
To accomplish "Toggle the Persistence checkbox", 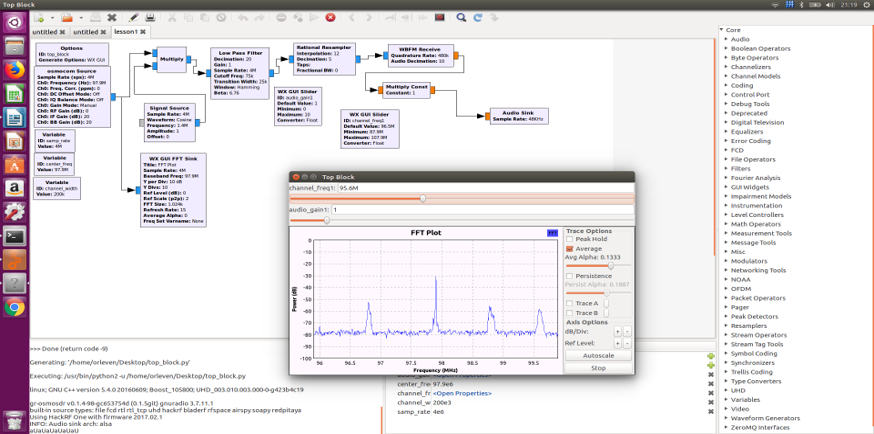I will pos(570,275).
